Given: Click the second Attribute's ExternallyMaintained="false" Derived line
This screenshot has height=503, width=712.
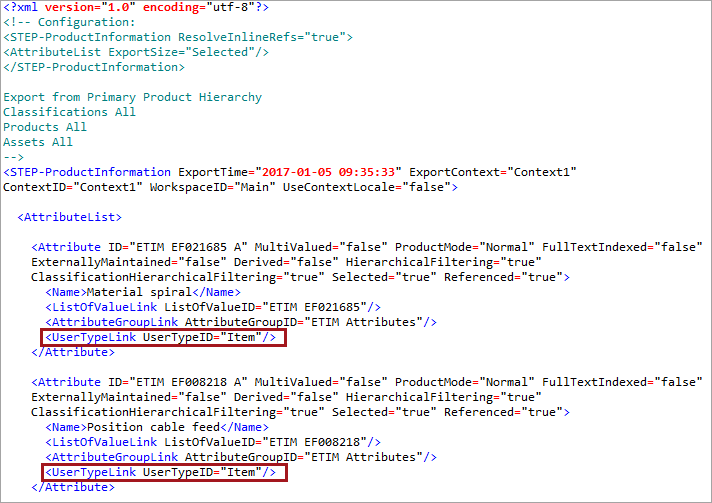Looking at the screenshot, I should pyautogui.click(x=286, y=397).
